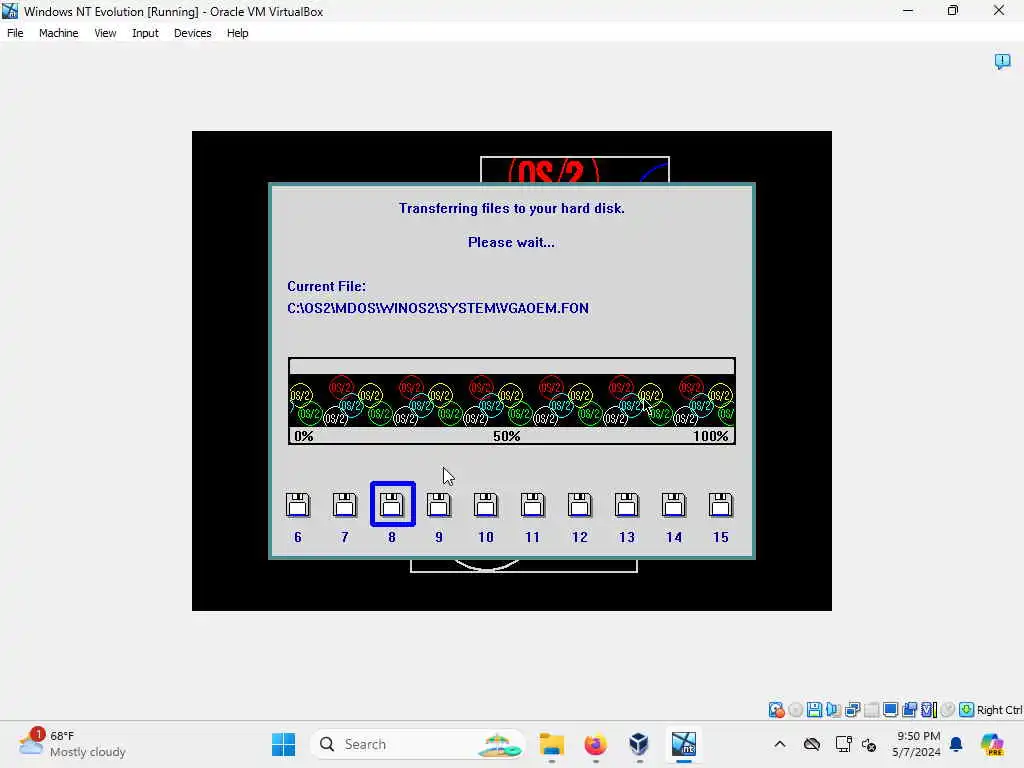Click the keyboard capture arrow icon
This screenshot has width=1024, height=768.
click(967, 710)
